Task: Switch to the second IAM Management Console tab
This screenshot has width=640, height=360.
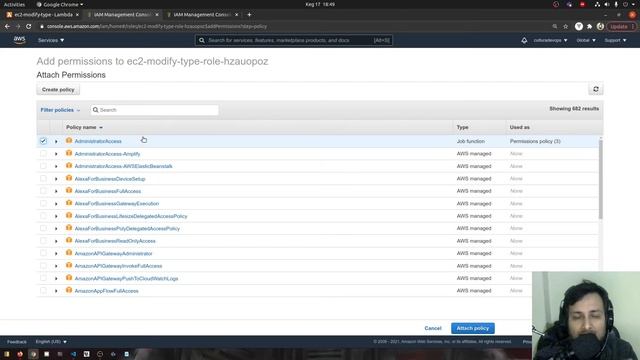Action: click(x=202, y=15)
